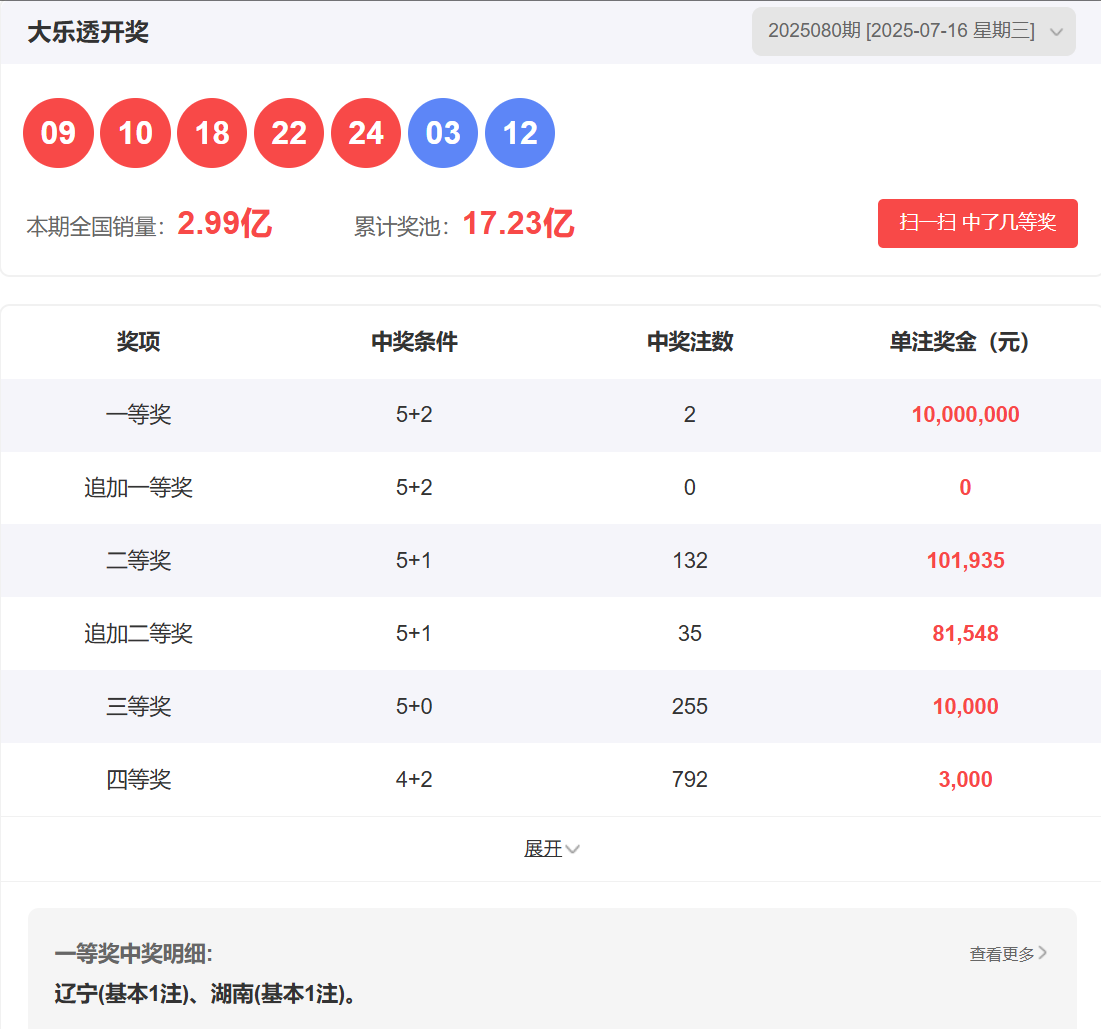Click the 奖项 column header
Screen dimensions: 1101x1029
tap(138, 342)
